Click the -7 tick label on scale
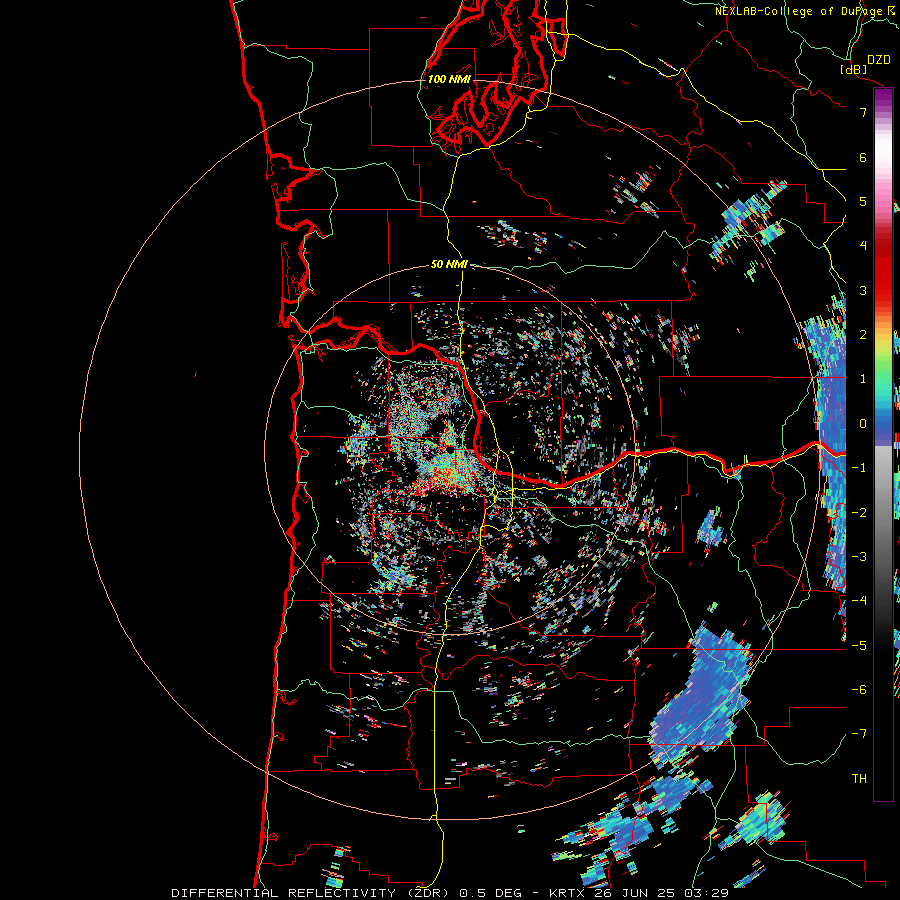The image size is (900, 900). click(859, 734)
